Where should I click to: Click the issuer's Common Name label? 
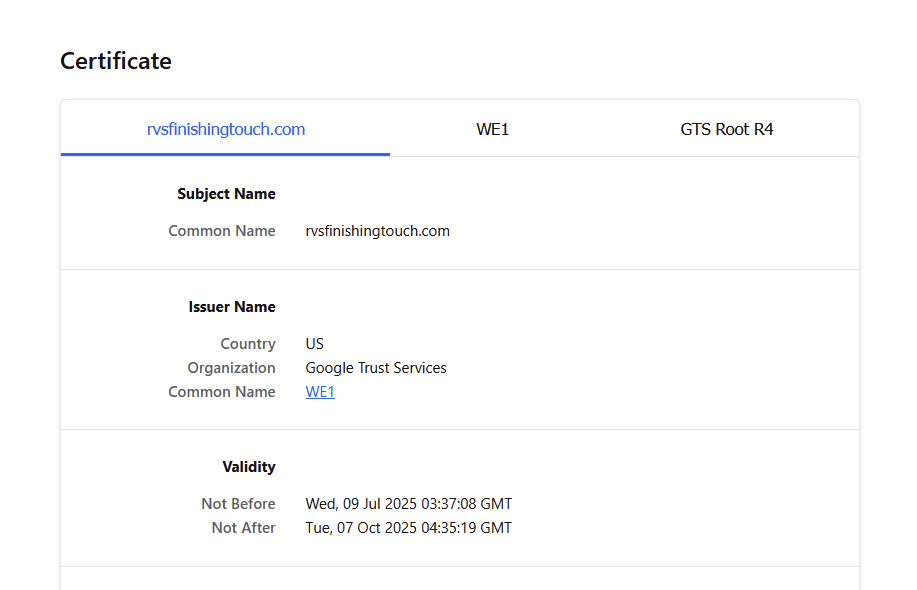click(222, 392)
